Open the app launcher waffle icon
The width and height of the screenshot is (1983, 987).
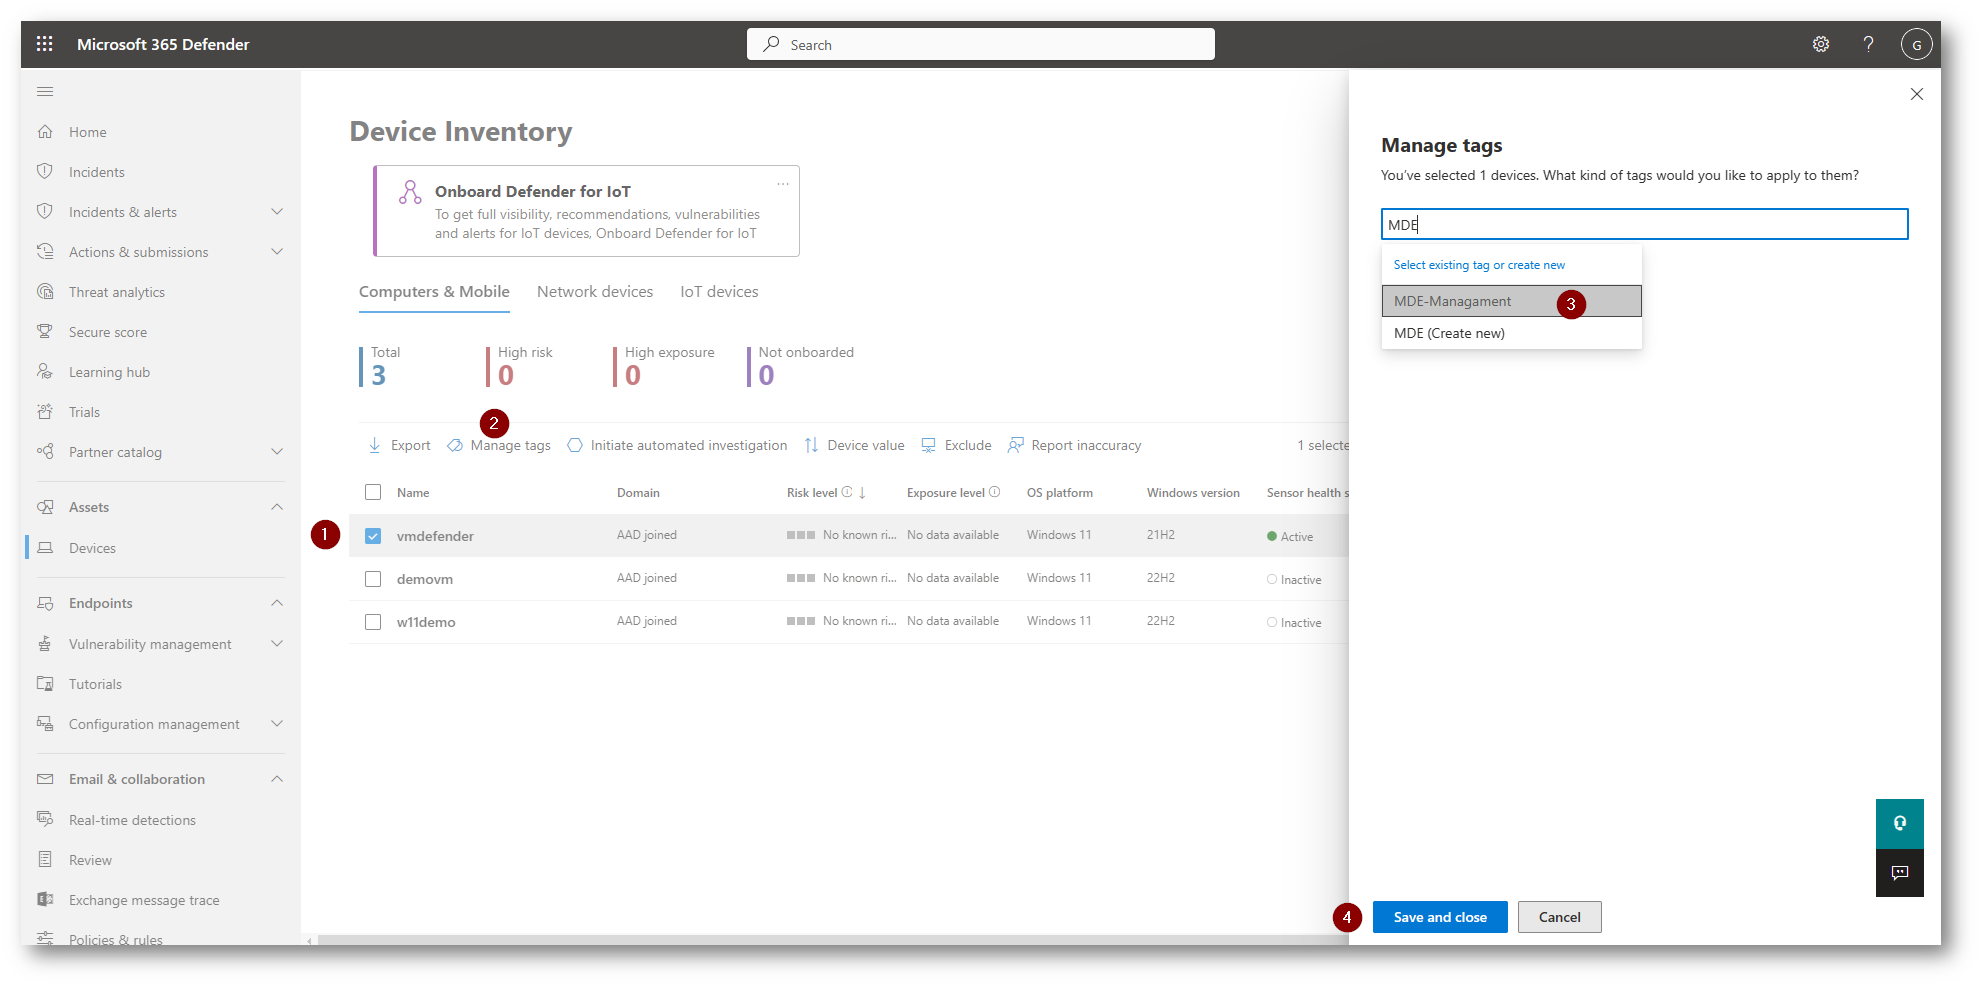(44, 44)
